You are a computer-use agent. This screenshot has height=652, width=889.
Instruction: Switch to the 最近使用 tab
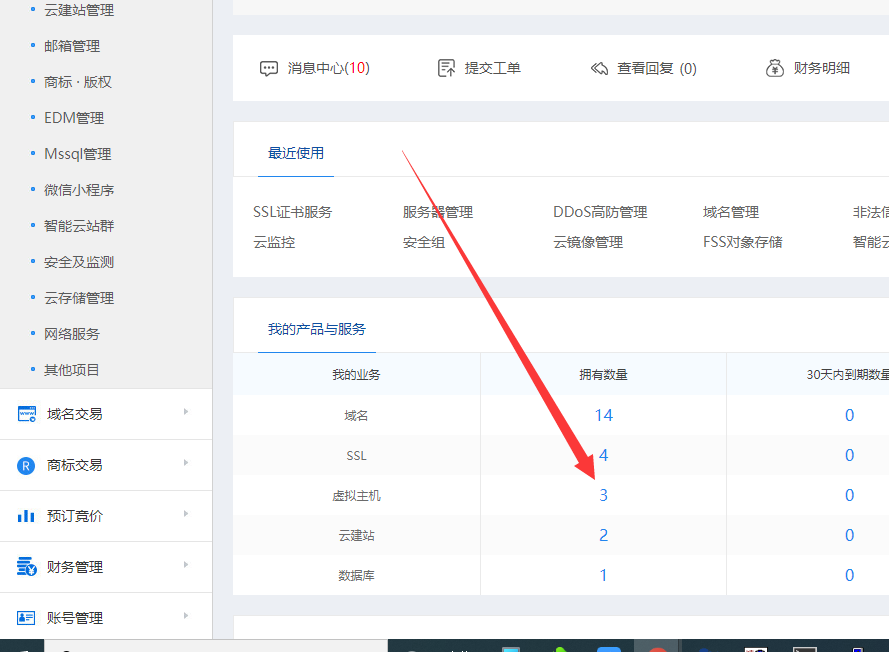click(296, 153)
